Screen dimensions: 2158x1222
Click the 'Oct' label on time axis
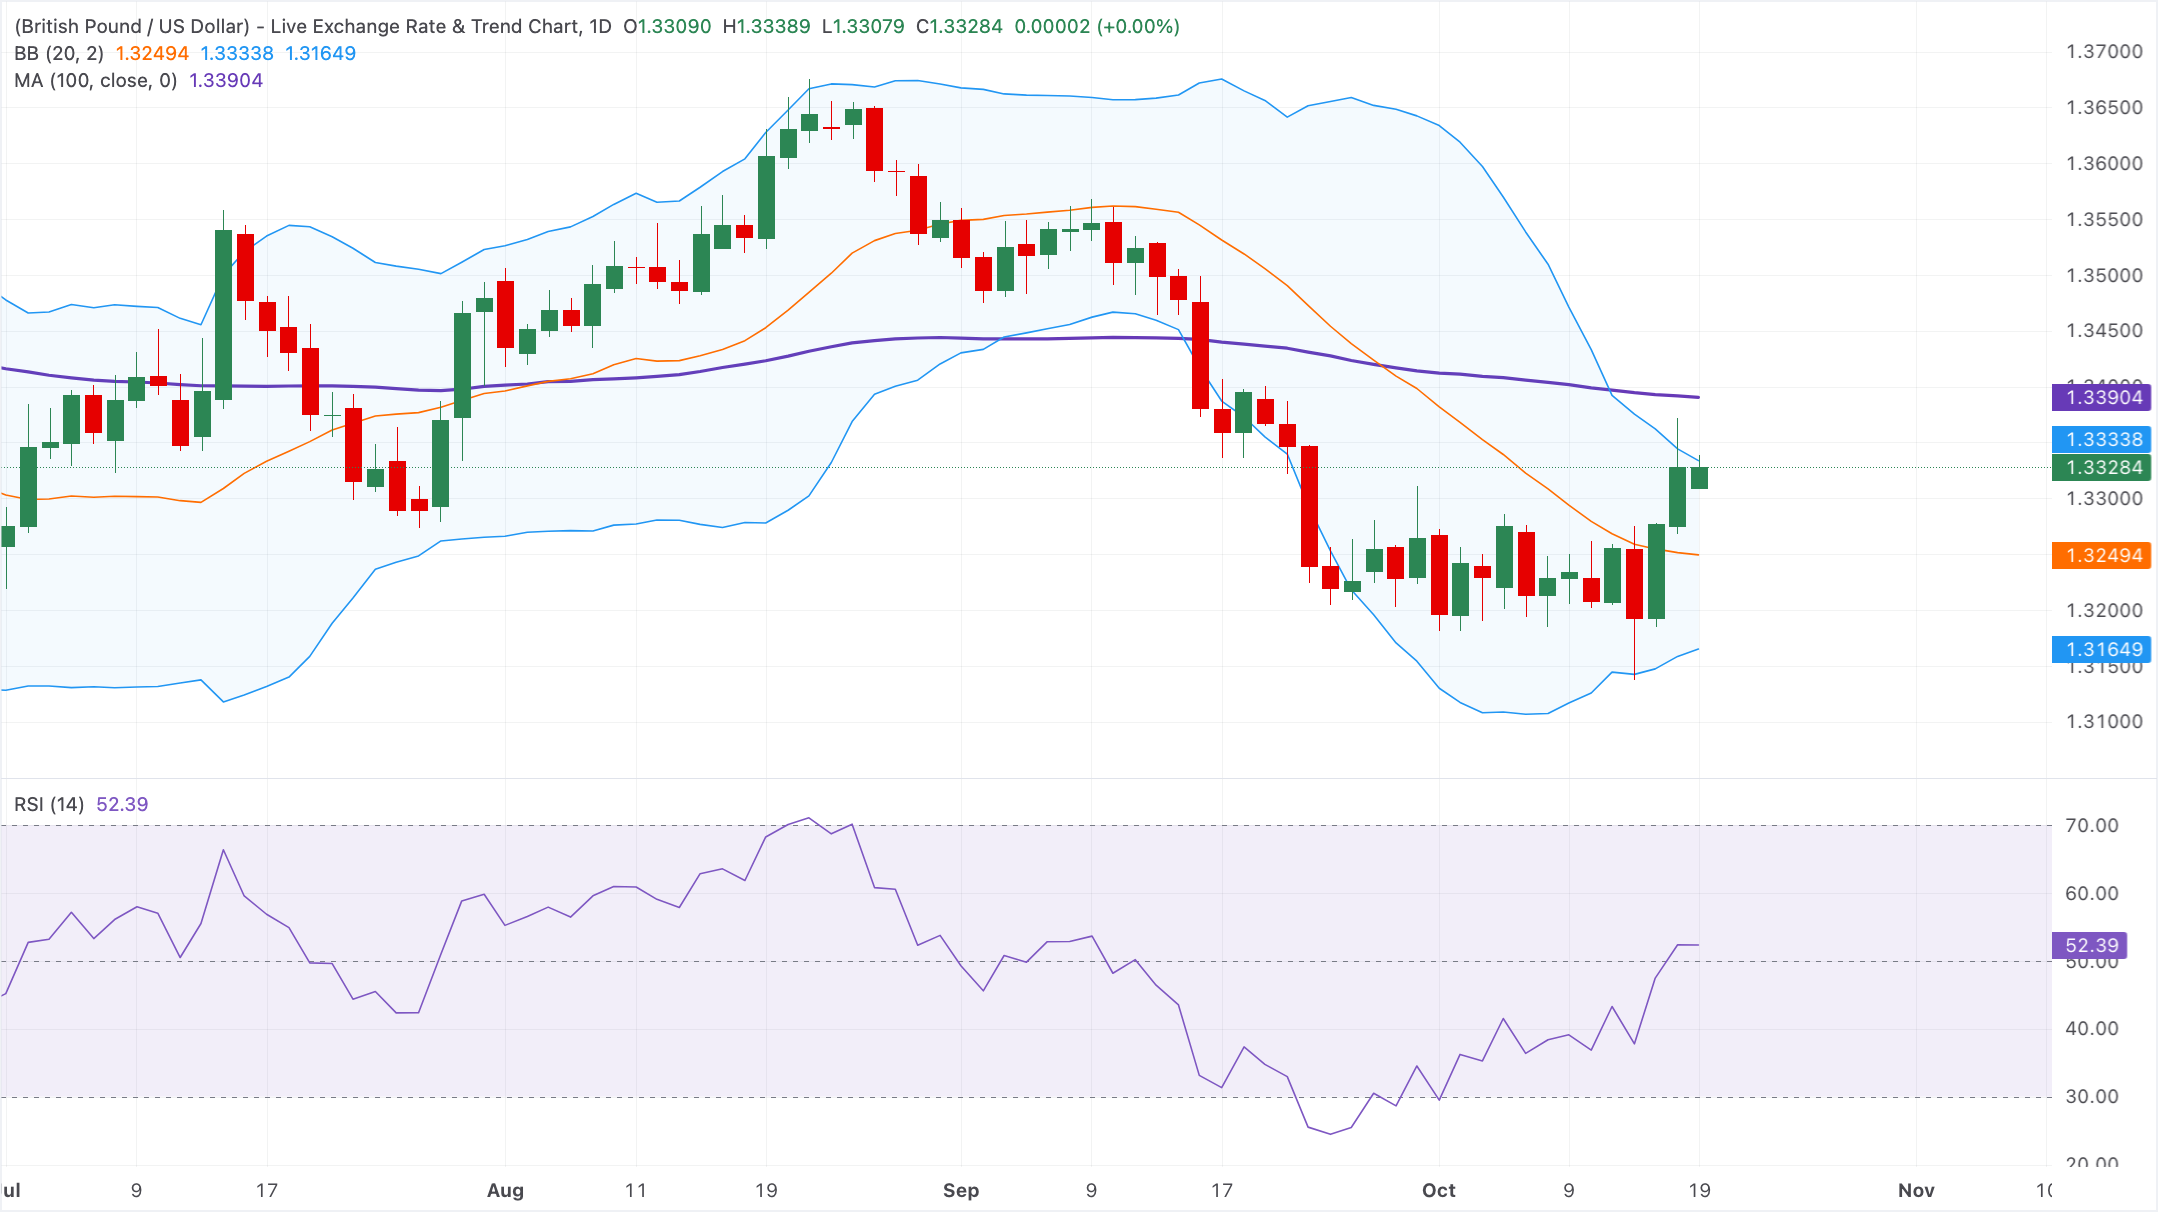point(1439,1190)
